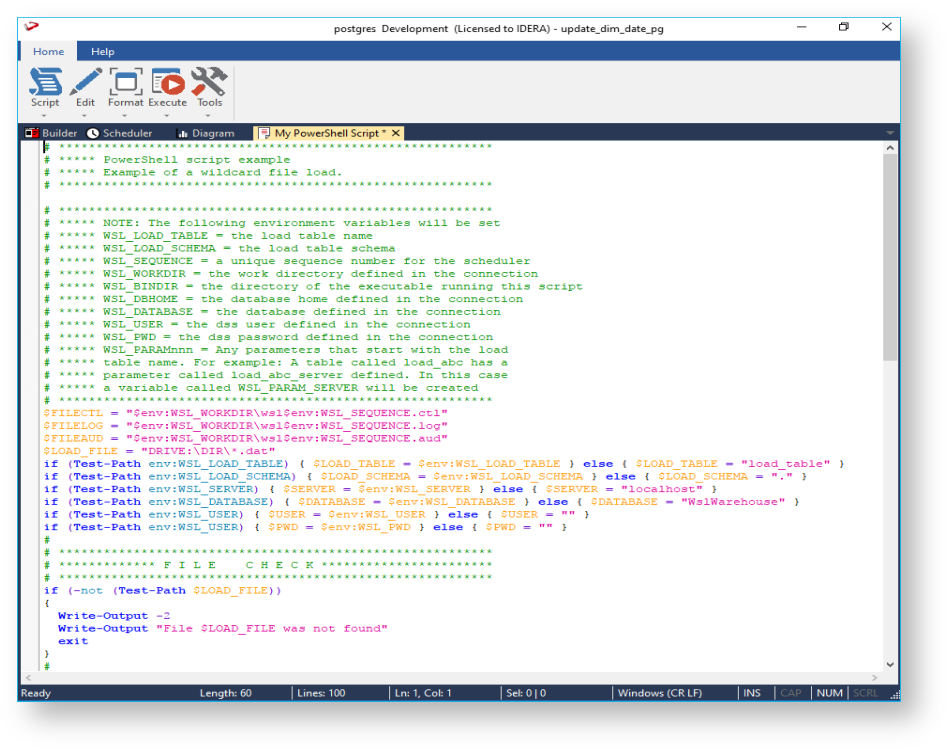Switch to the Builder tab

(x=51, y=133)
